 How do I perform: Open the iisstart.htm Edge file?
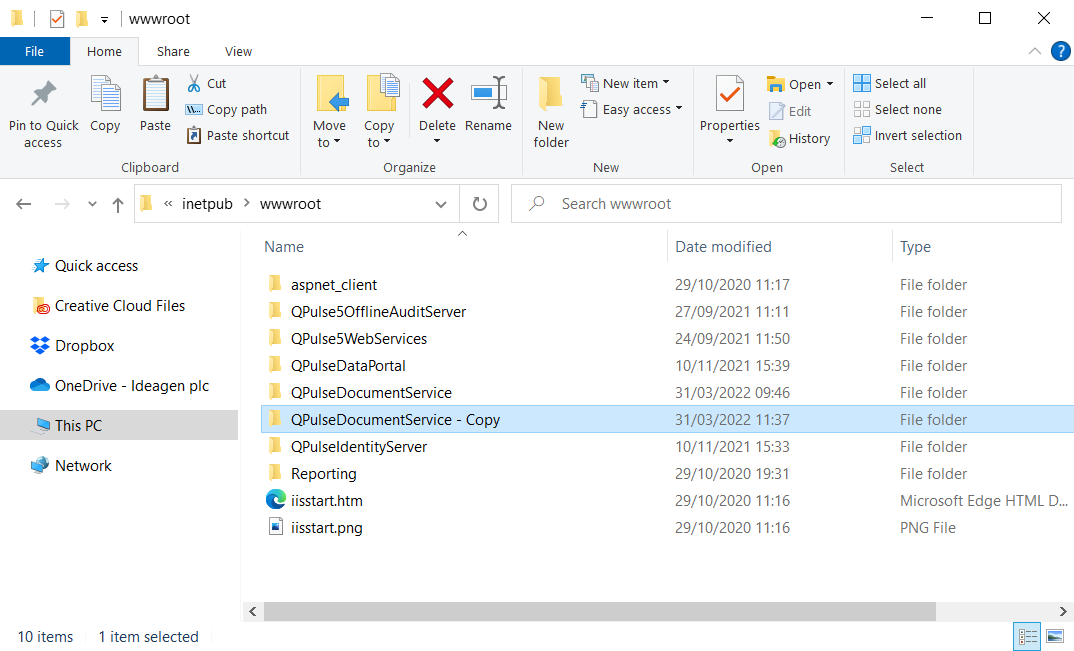pos(327,501)
